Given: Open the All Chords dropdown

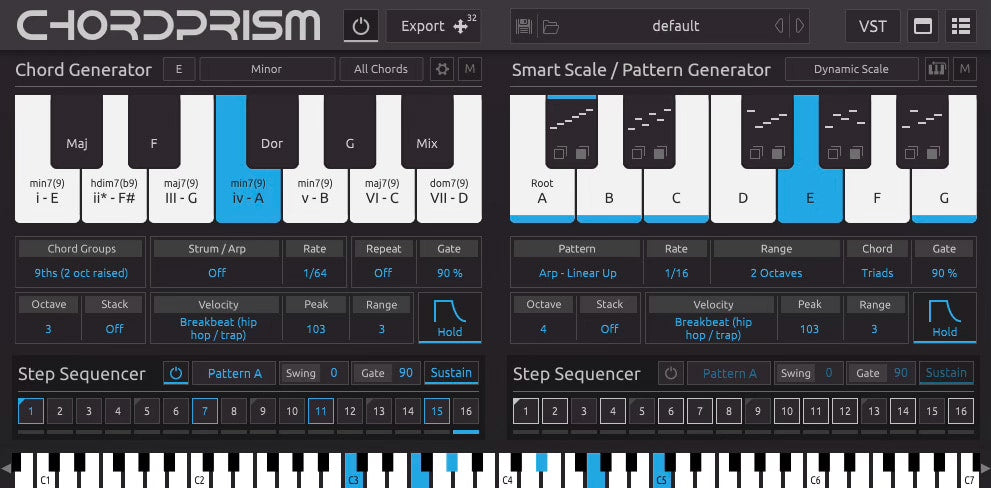Looking at the screenshot, I should coord(381,69).
